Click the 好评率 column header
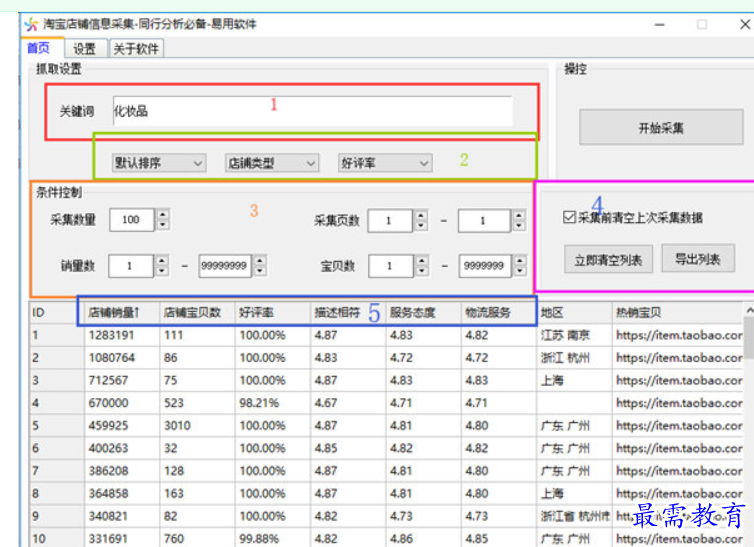This screenshot has width=754, height=547. 273,312
